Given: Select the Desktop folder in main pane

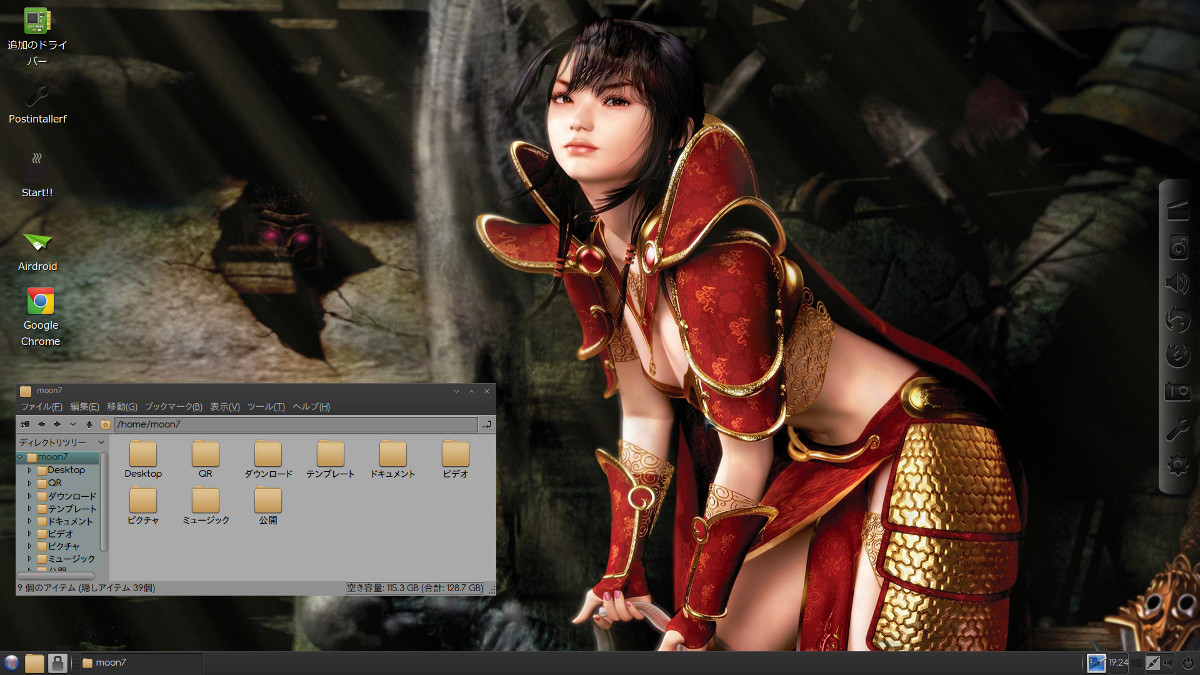Looking at the screenshot, I should [x=143, y=460].
